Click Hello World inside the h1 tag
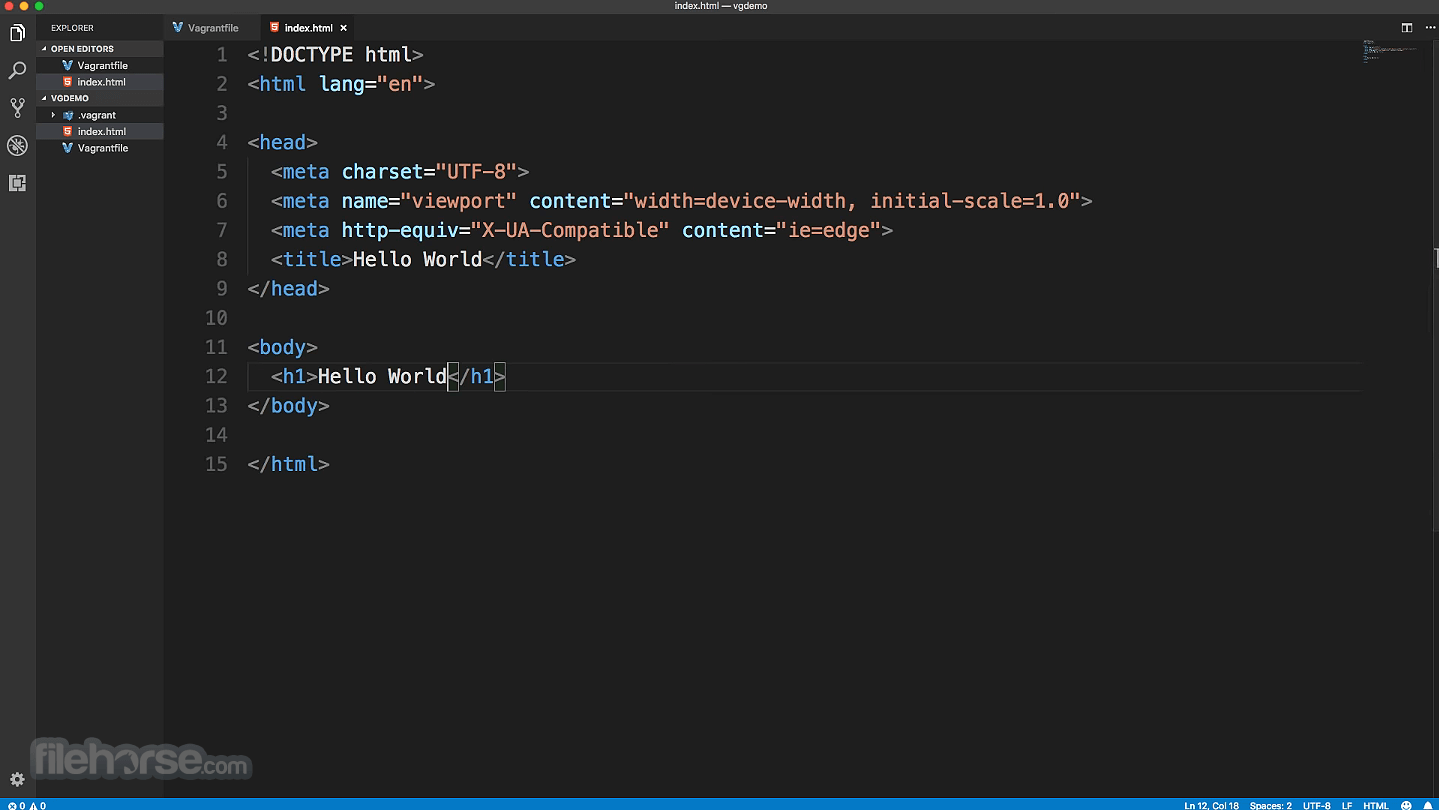The image size is (1439, 810). point(382,376)
